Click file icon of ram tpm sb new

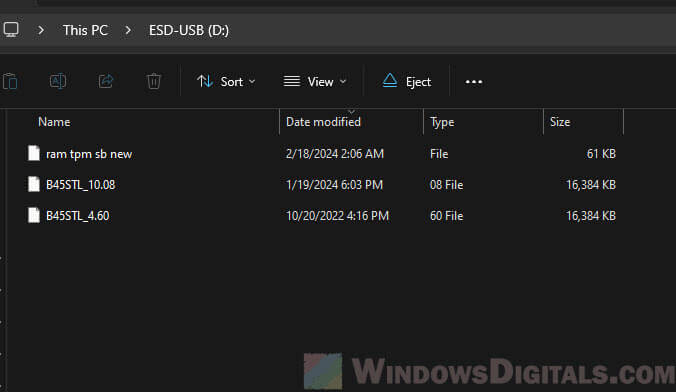click(34, 153)
